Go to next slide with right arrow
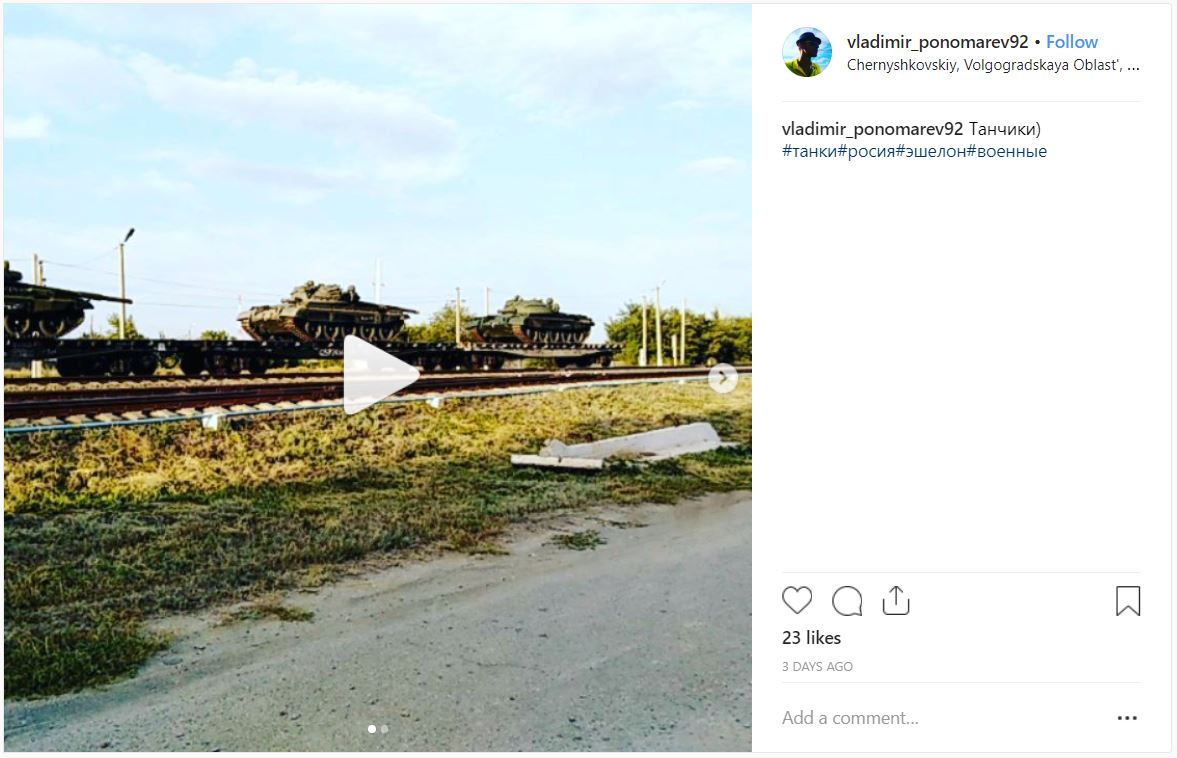 coord(723,377)
